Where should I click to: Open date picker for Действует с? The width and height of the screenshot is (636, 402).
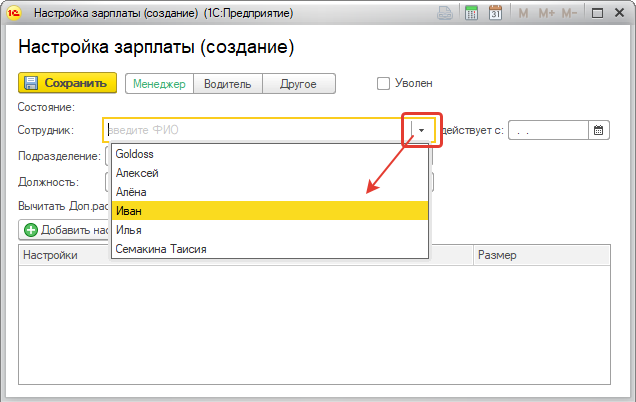598,130
